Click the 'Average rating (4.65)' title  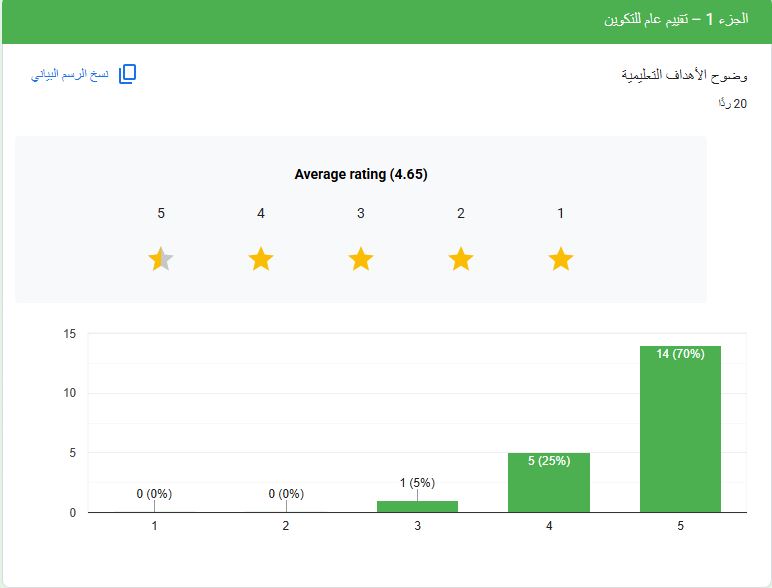point(361,174)
